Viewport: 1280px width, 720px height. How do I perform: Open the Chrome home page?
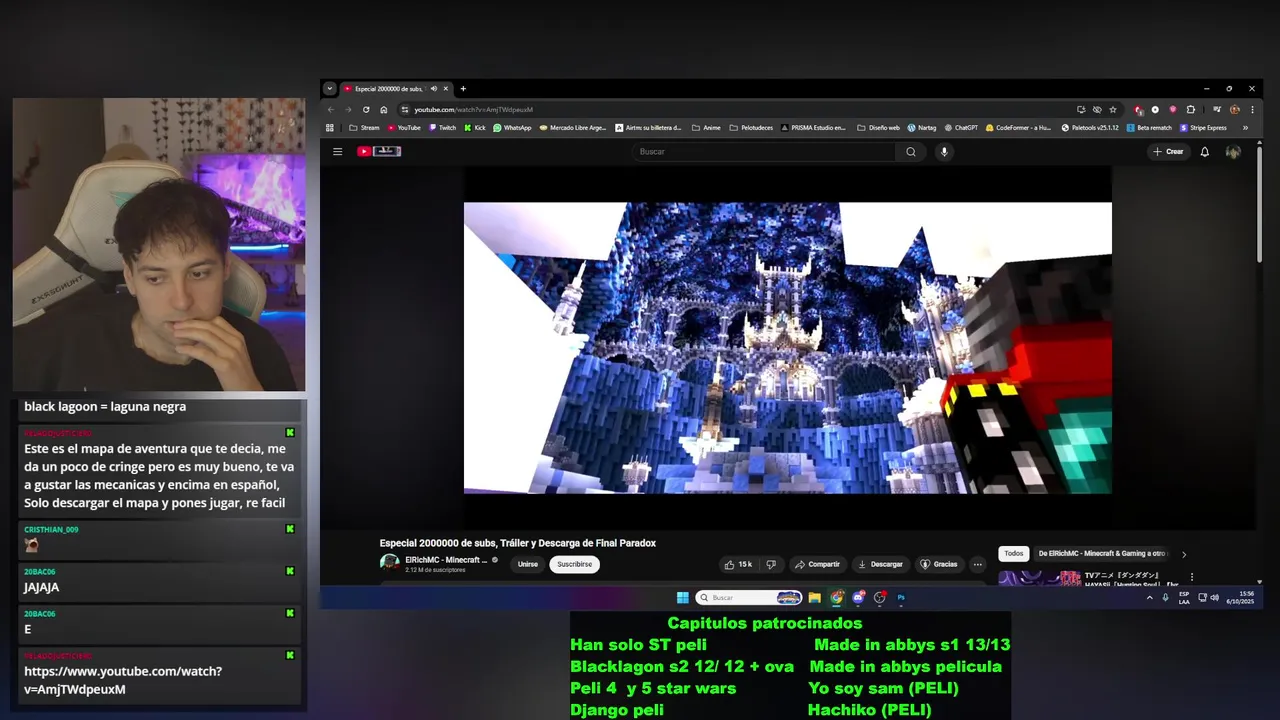pyautogui.click(x=383, y=110)
